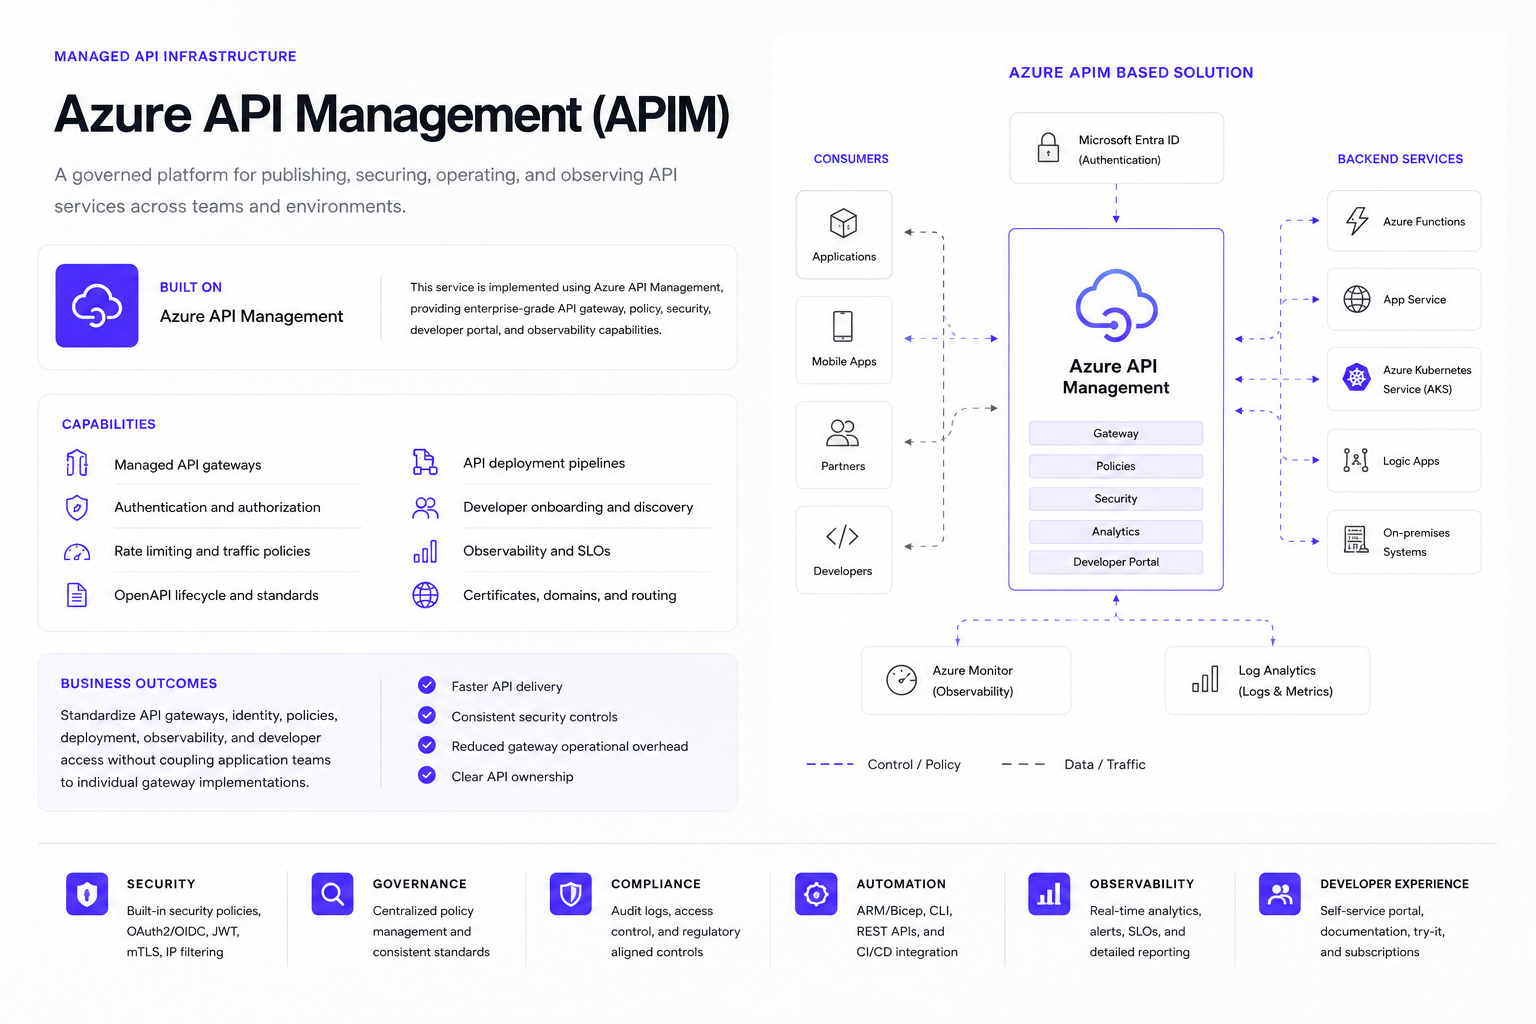Viewport: 1536px width, 1024px height.
Task: Click the Observability and SLOs bar chart icon
Action: click(x=425, y=552)
